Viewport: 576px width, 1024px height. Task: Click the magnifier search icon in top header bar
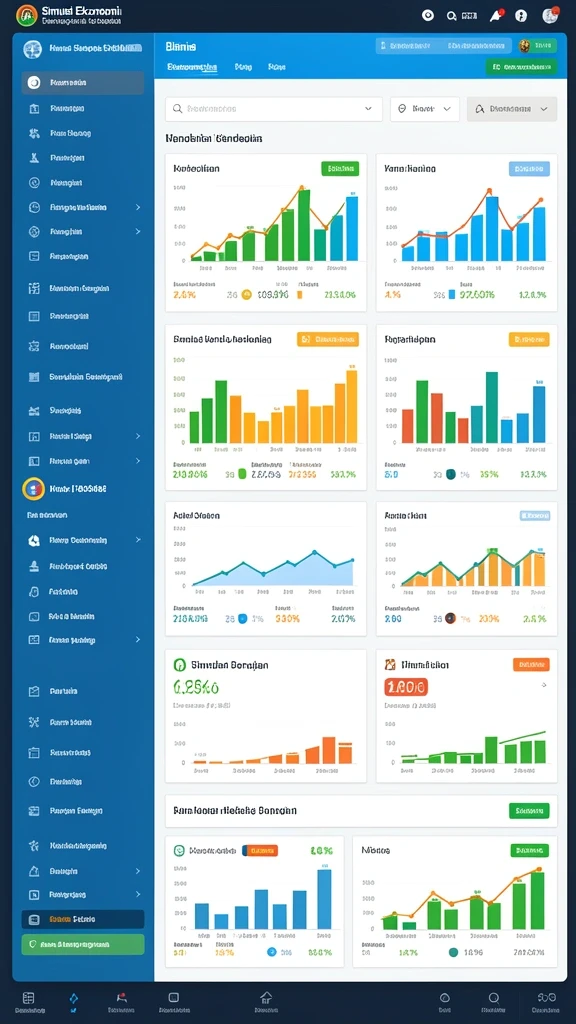451,16
